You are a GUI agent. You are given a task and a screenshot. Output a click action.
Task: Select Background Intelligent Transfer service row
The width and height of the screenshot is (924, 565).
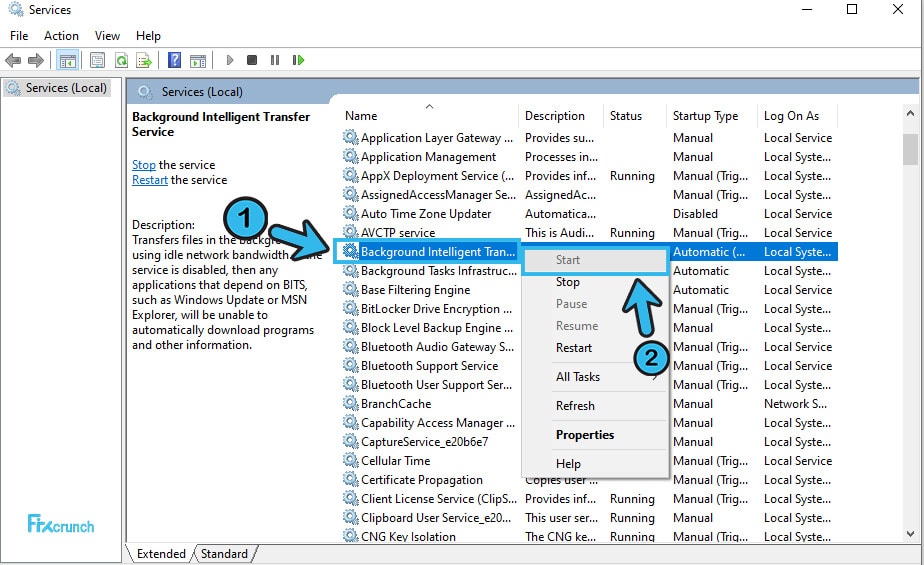tap(588, 252)
